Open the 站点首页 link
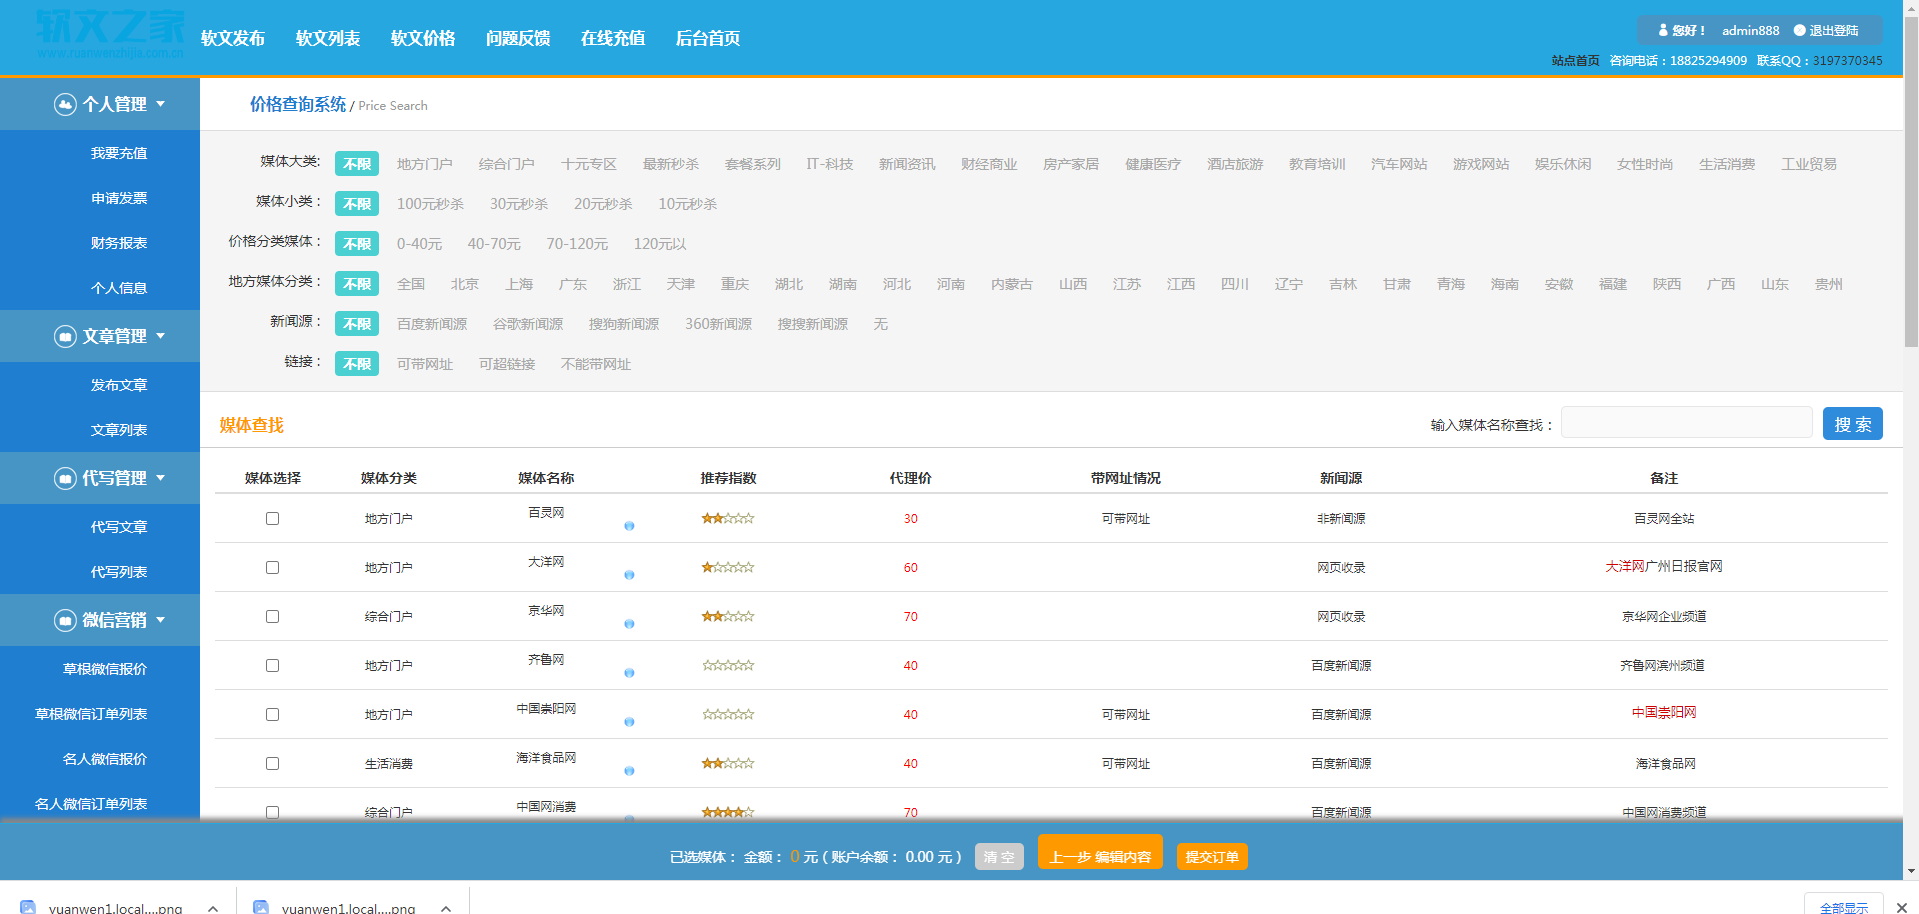The width and height of the screenshot is (1919, 914). pos(1576,60)
